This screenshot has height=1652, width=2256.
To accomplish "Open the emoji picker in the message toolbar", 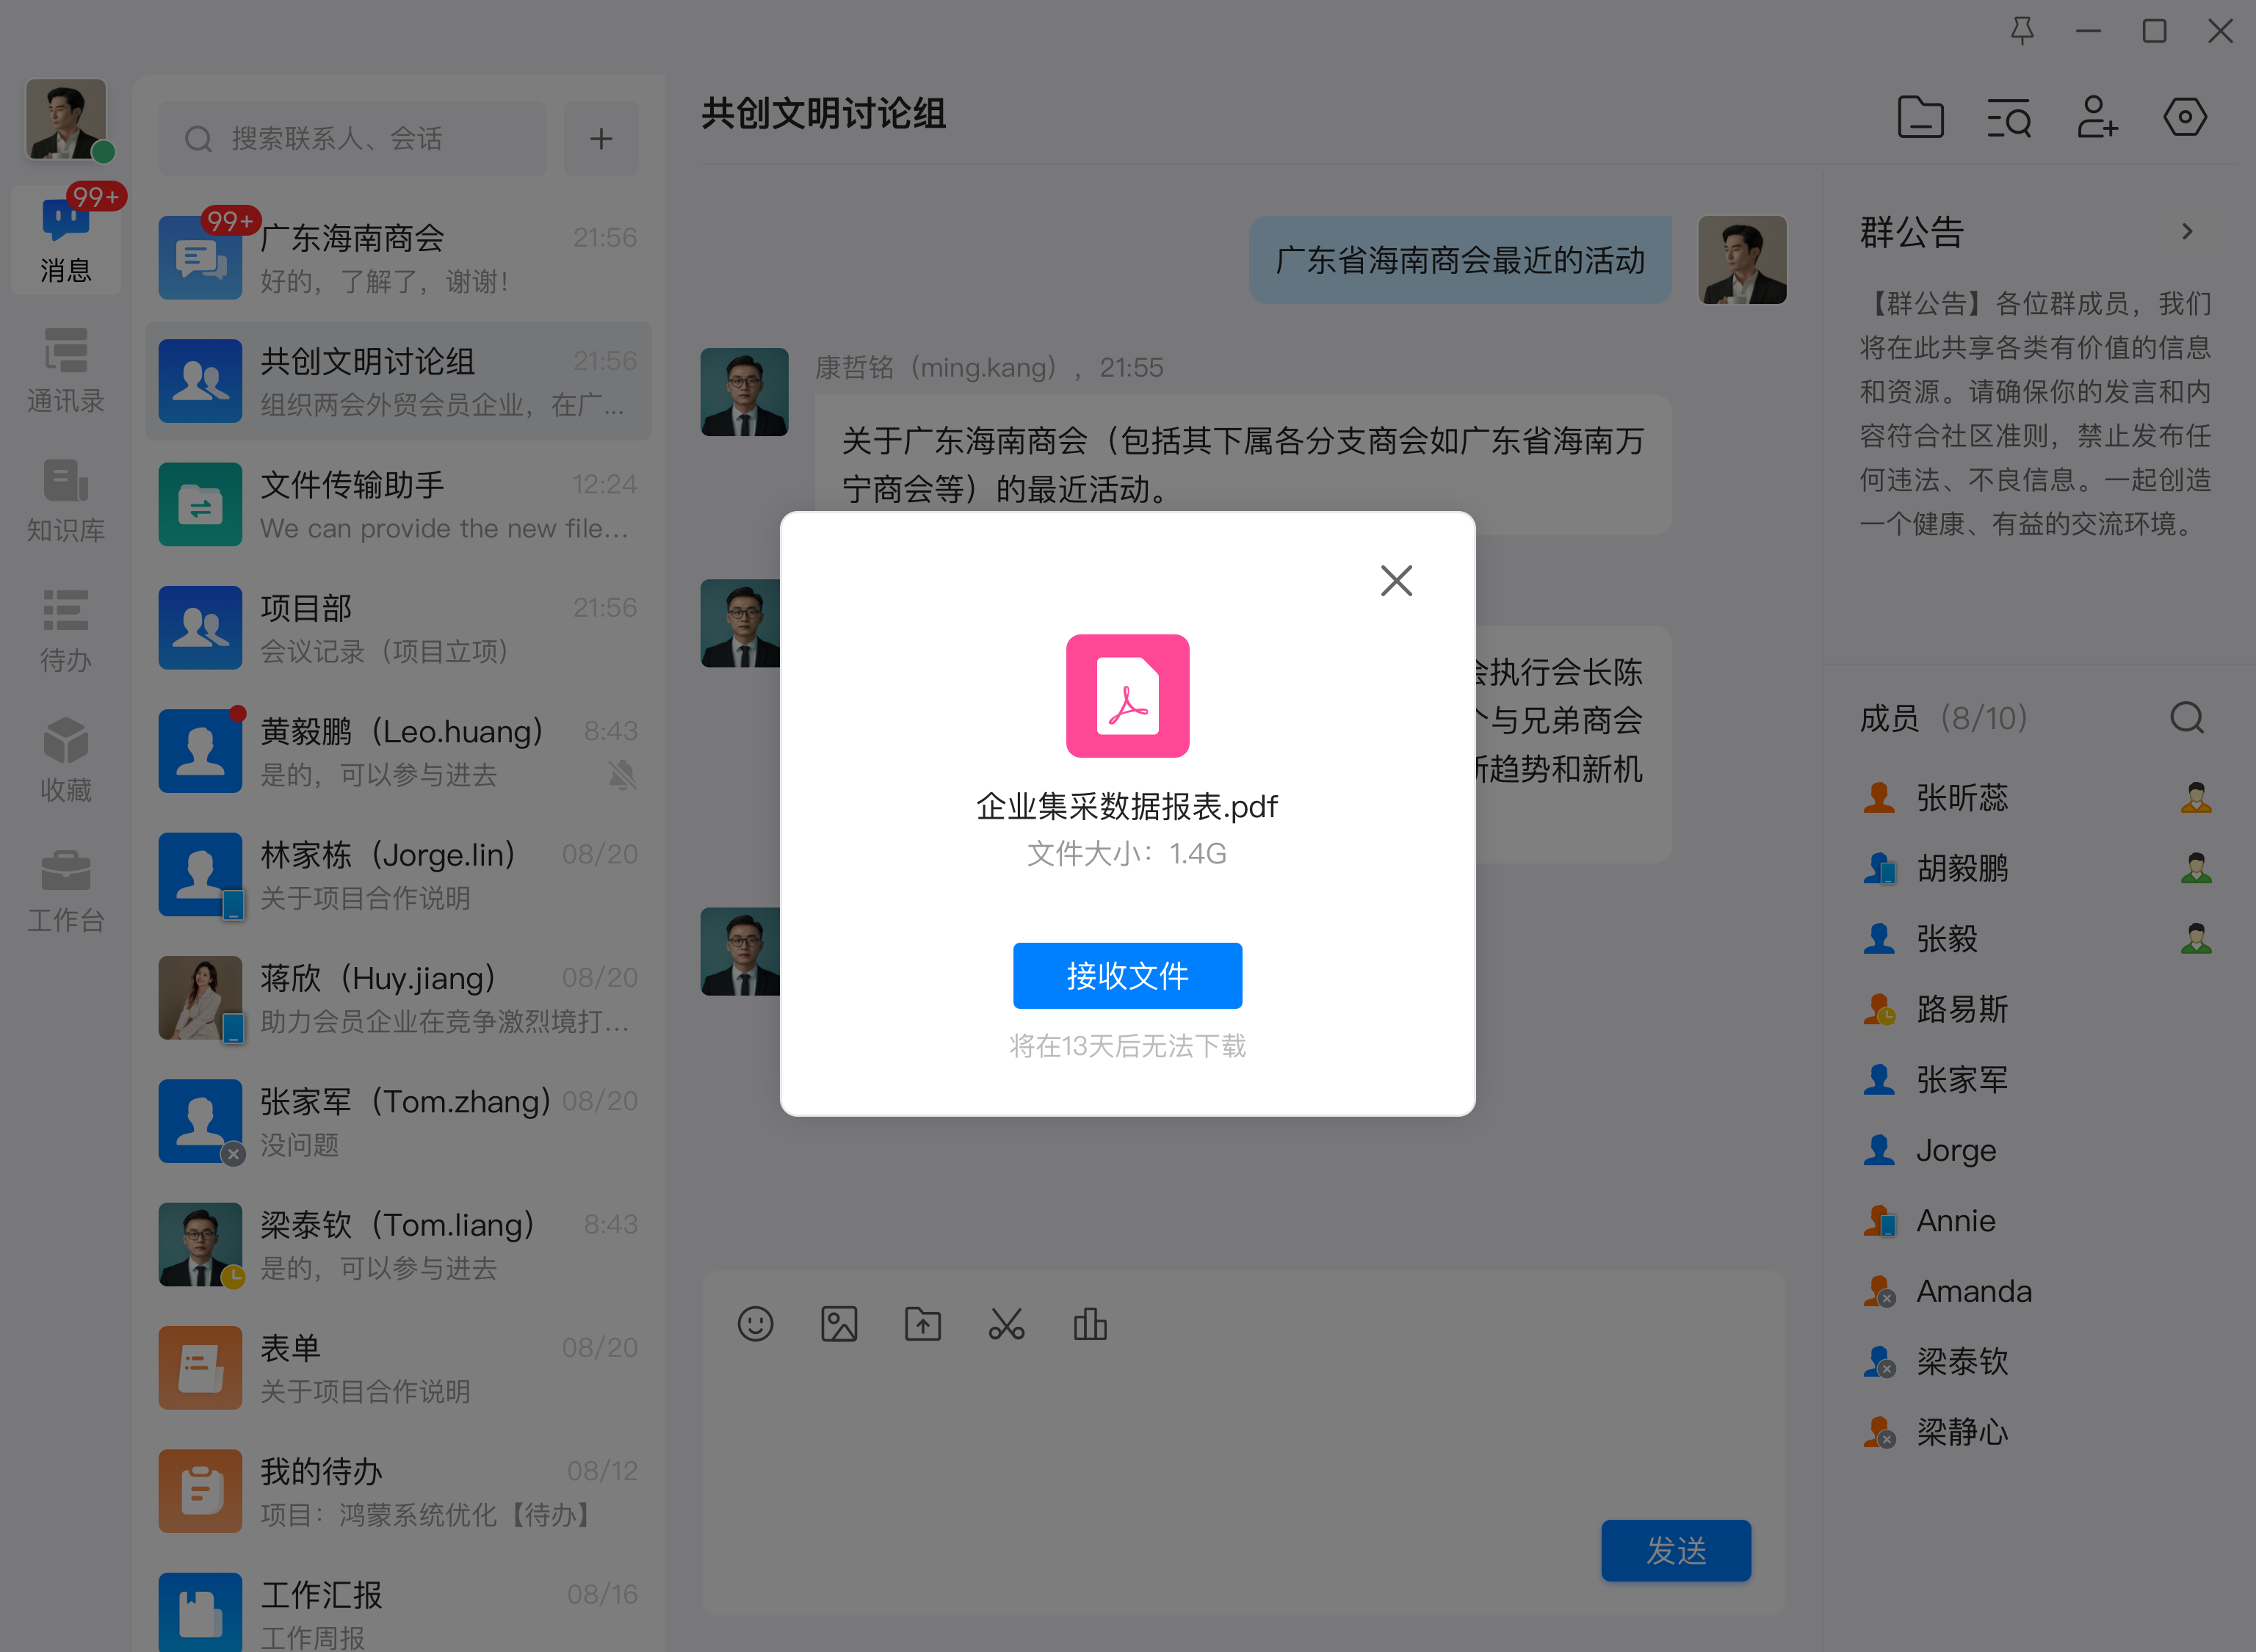I will click(756, 1323).
